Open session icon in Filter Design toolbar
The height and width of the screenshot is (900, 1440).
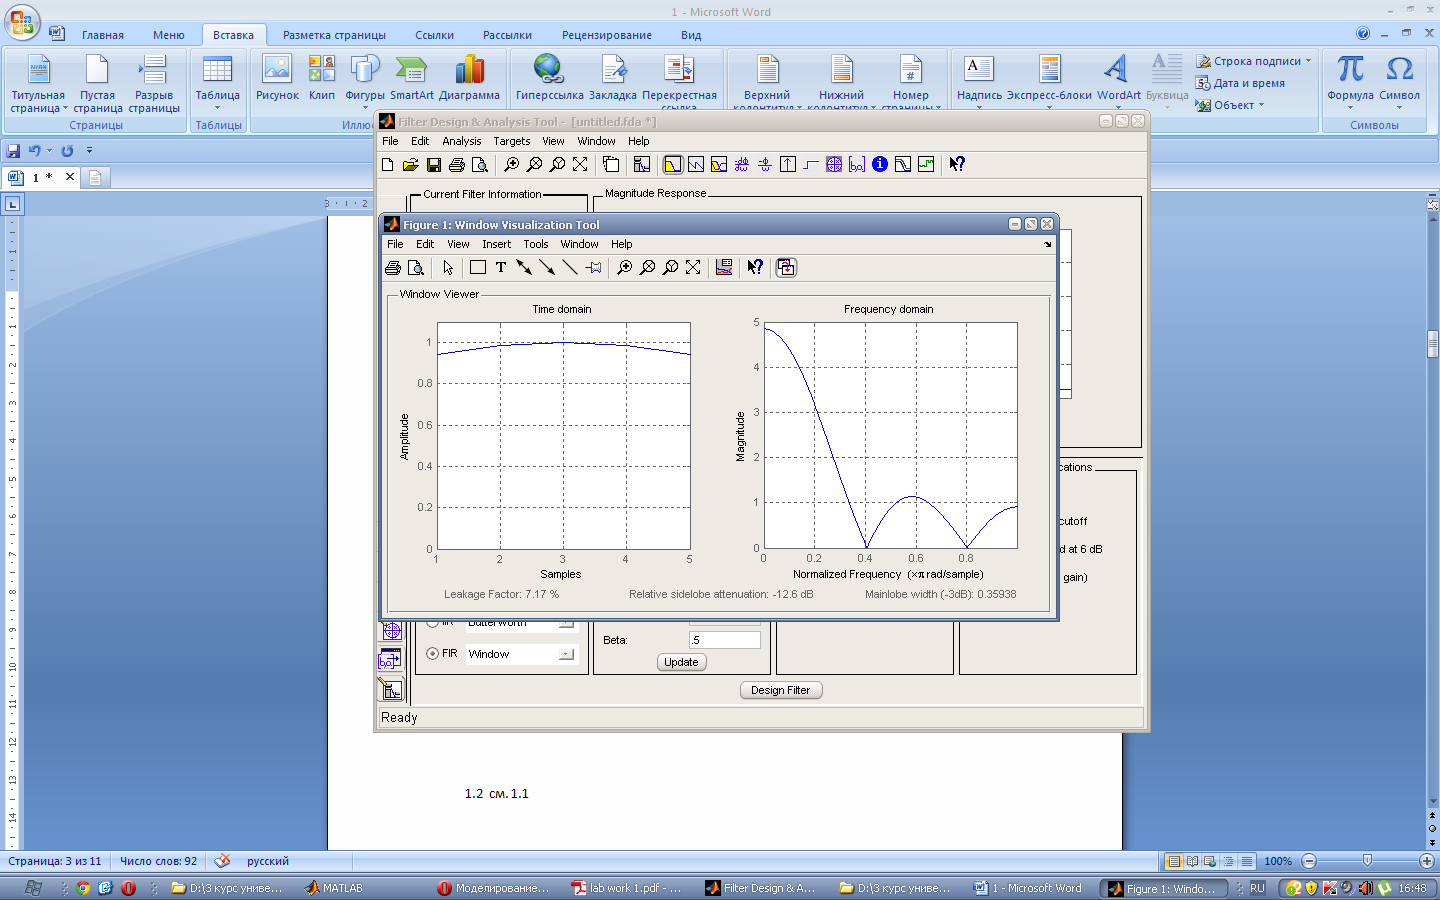[x=410, y=165]
